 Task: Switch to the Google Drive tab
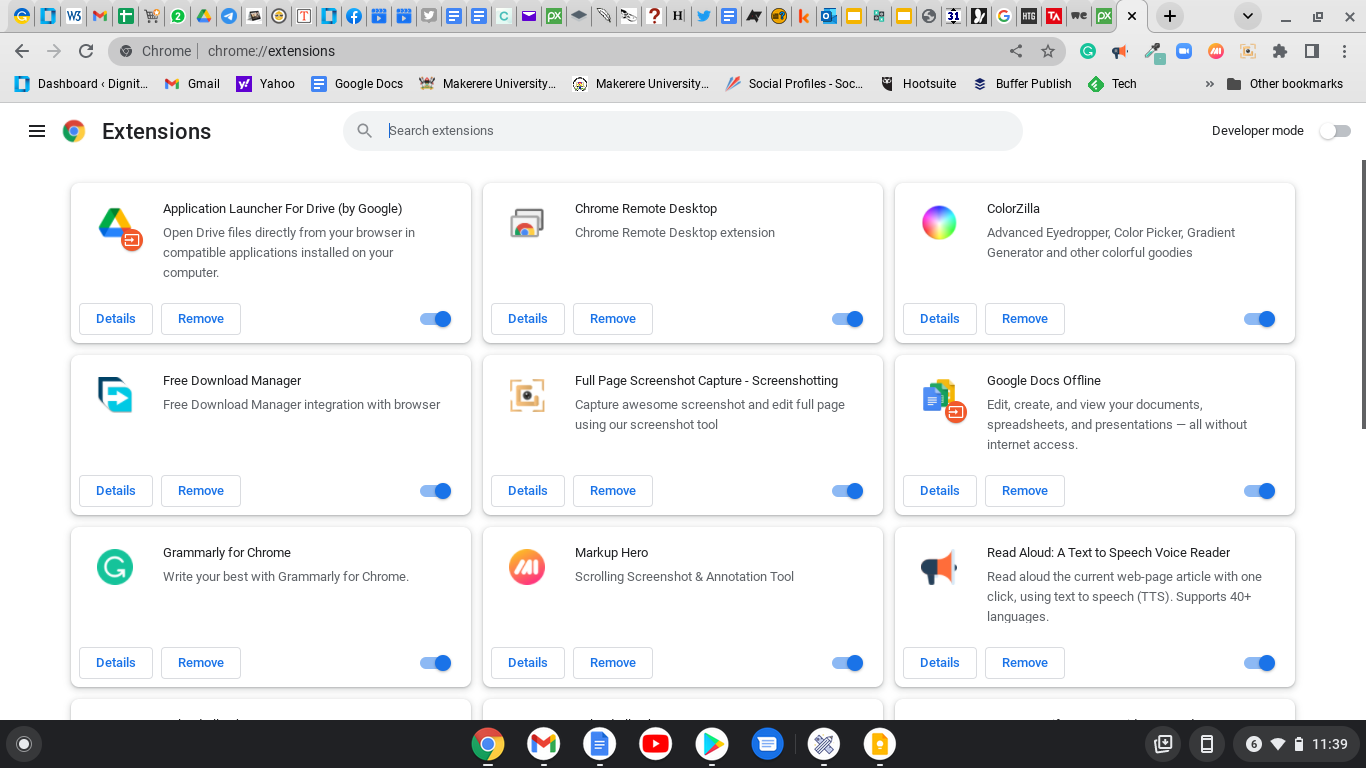tap(203, 16)
